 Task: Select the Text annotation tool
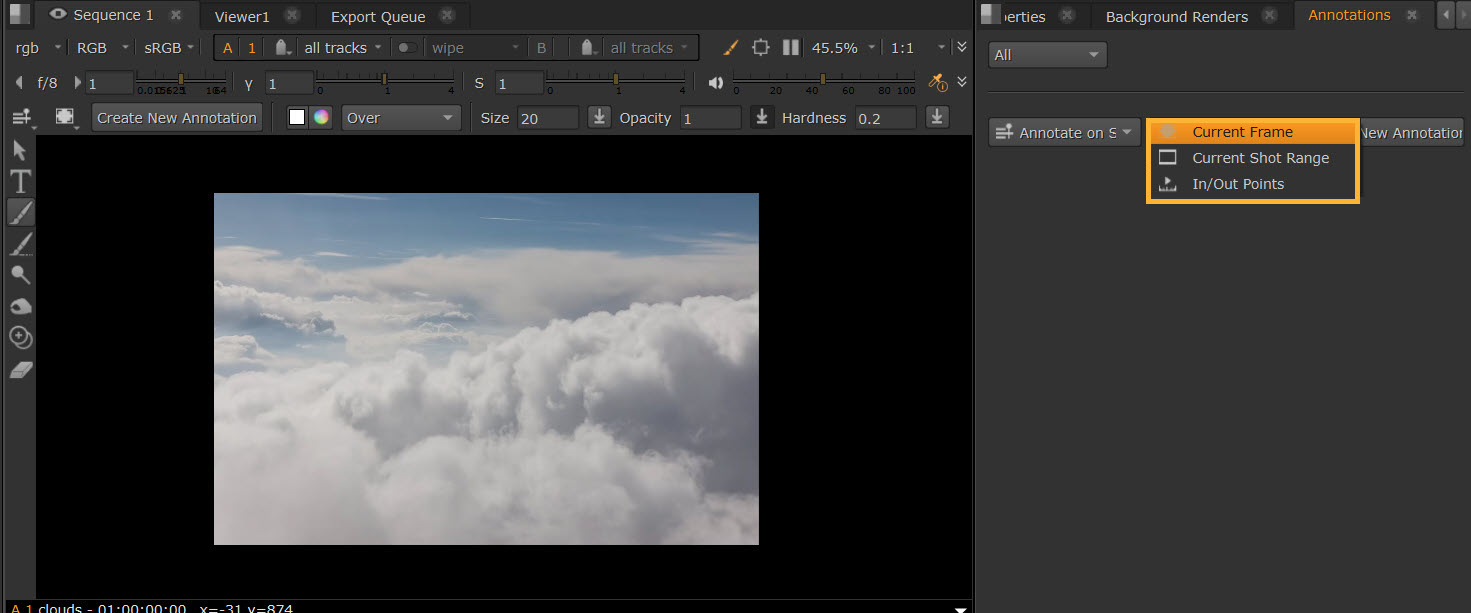(20, 181)
